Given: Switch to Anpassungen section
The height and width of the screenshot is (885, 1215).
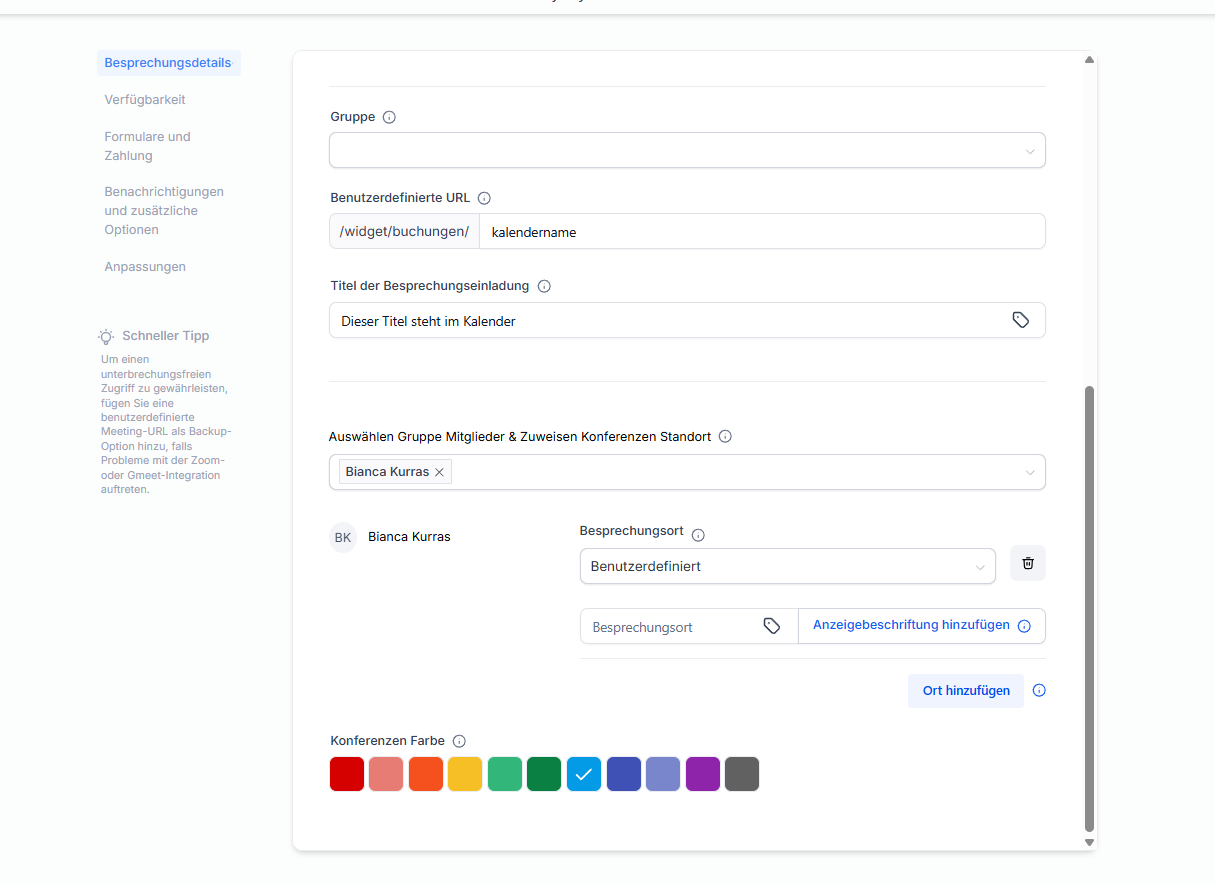Looking at the screenshot, I should point(145,267).
